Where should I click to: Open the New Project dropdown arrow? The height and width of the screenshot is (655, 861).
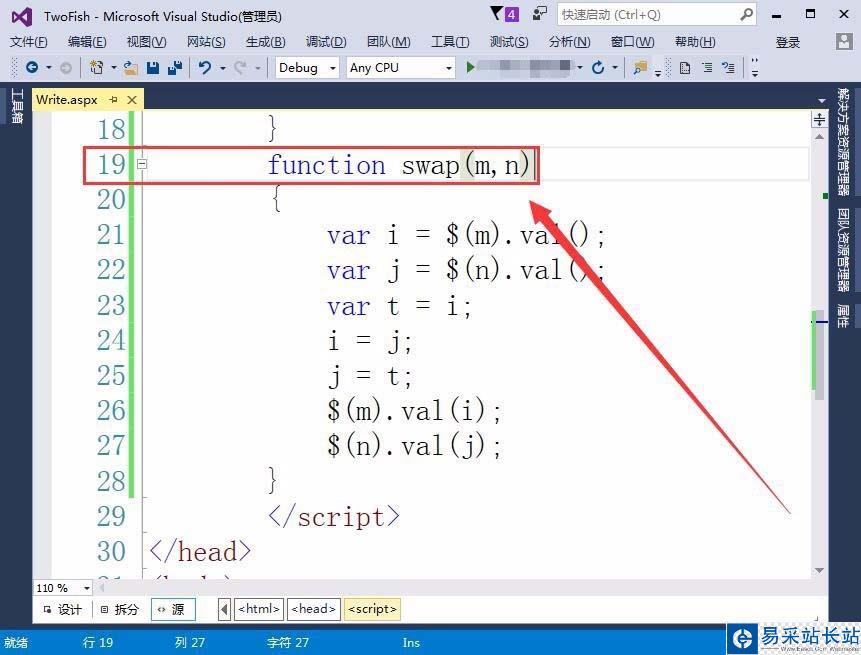pyautogui.click(x=113, y=68)
